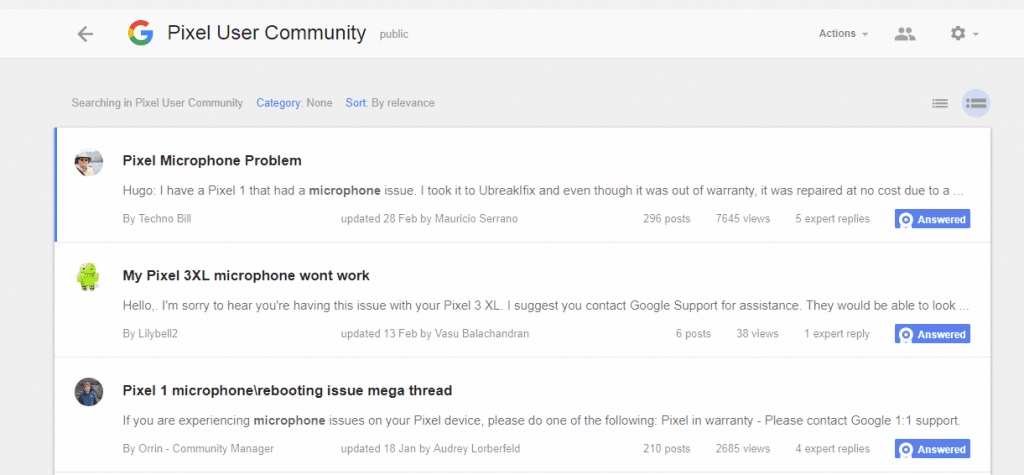Open My Pixel 3XL microphone wont work

click(x=246, y=275)
